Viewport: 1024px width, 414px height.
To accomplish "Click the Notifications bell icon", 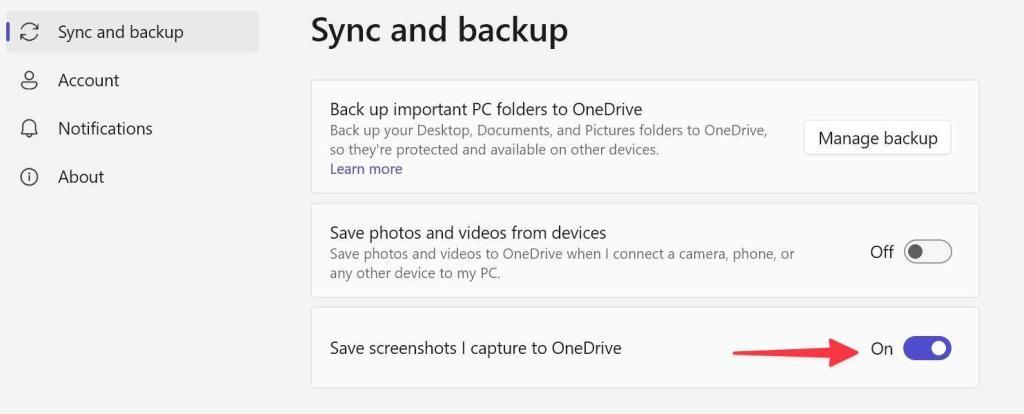I will (30, 129).
